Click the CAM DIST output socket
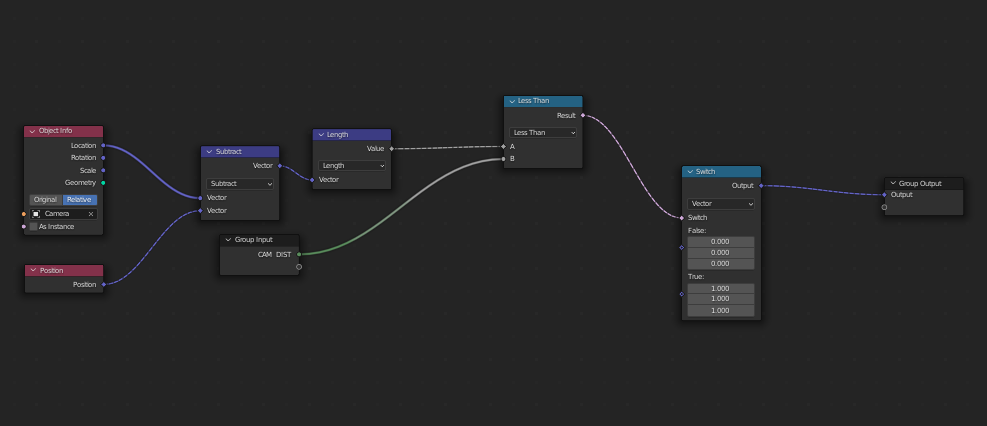 pyautogui.click(x=299, y=254)
